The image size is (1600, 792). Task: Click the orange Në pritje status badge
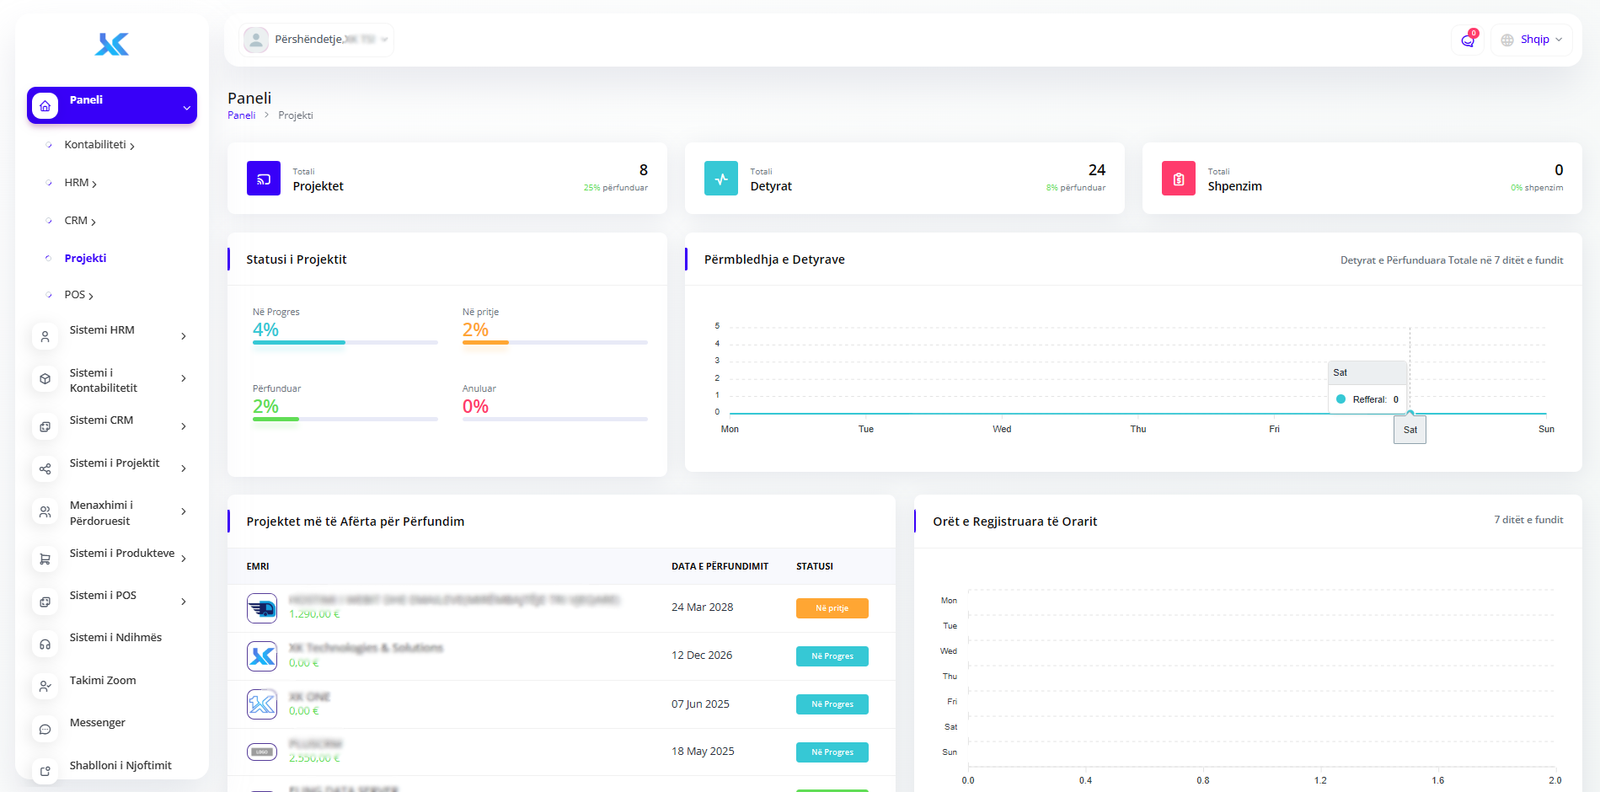point(832,608)
